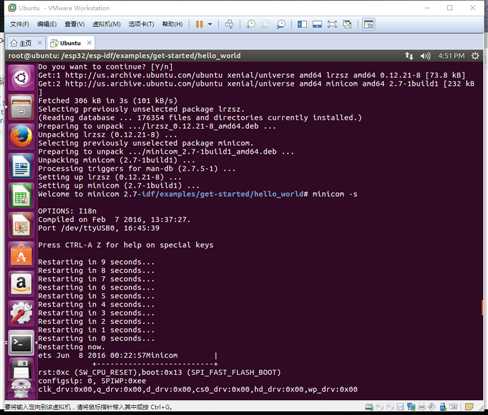
Task: Close the 主页 Home tab
Action: [x=40, y=43]
